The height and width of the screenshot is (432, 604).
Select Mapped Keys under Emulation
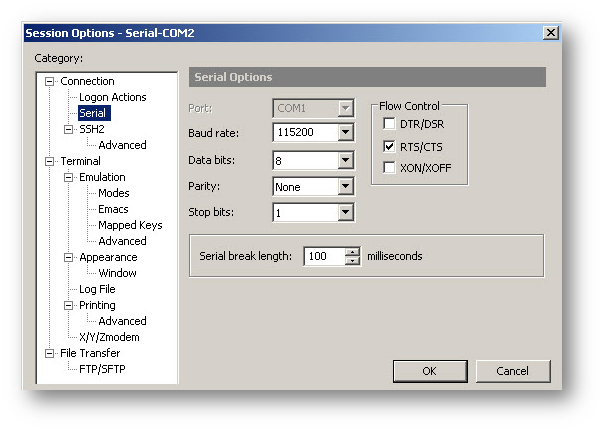pos(130,225)
